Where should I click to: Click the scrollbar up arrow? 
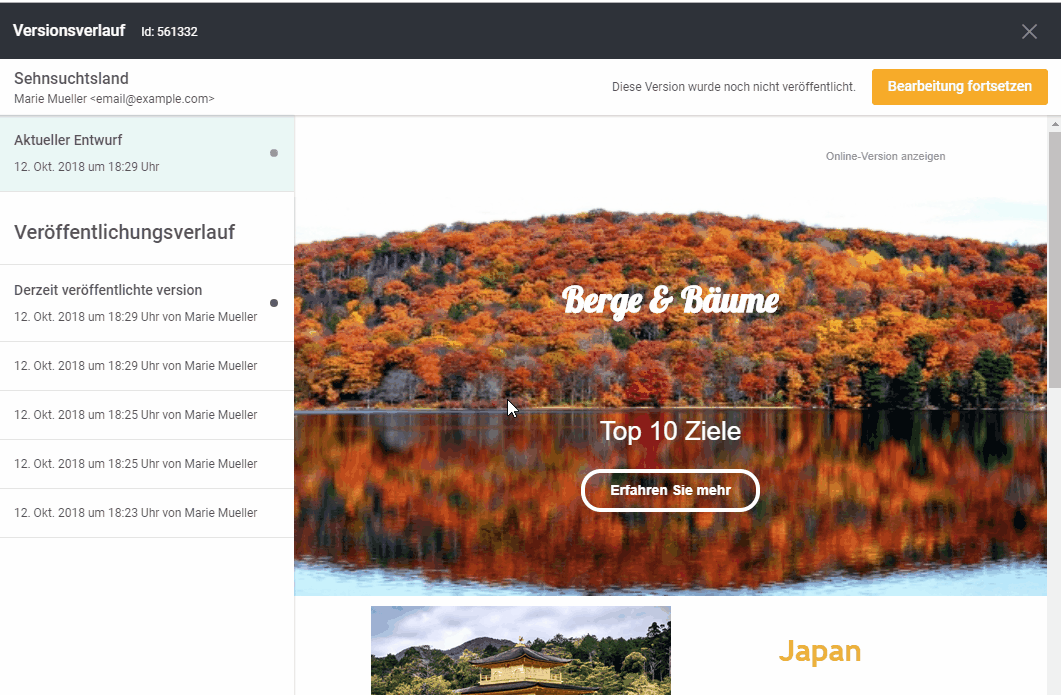click(1054, 125)
